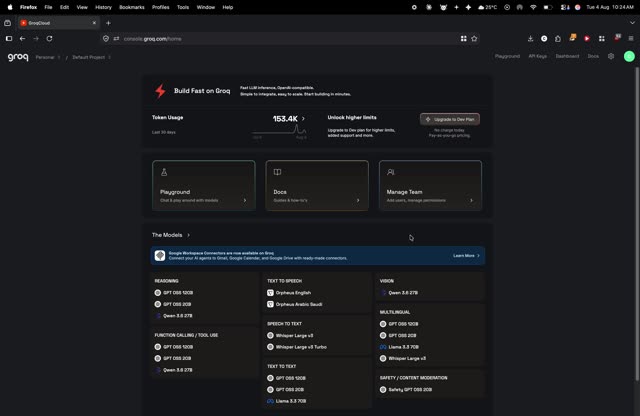This screenshot has height=416, width=640.
Task: Open Firefox File menu
Action: pyautogui.click(x=48, y=7)
